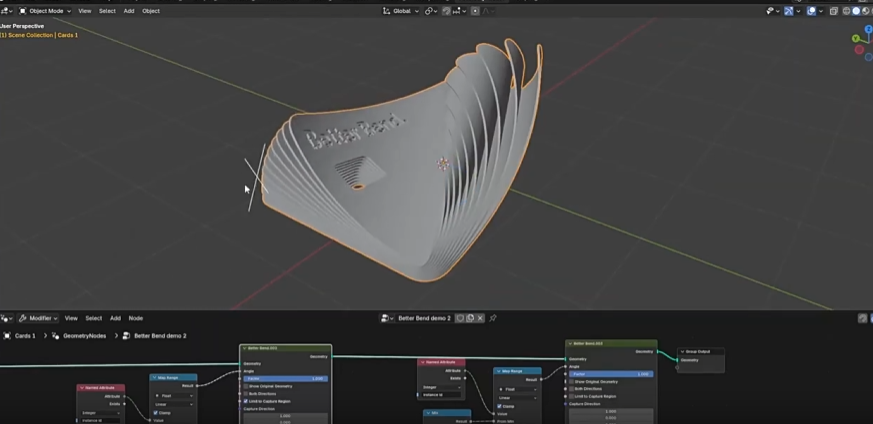Screen dimensions: 873x424
Task: Click the node group browse icon
Action: tap(387, 318)
